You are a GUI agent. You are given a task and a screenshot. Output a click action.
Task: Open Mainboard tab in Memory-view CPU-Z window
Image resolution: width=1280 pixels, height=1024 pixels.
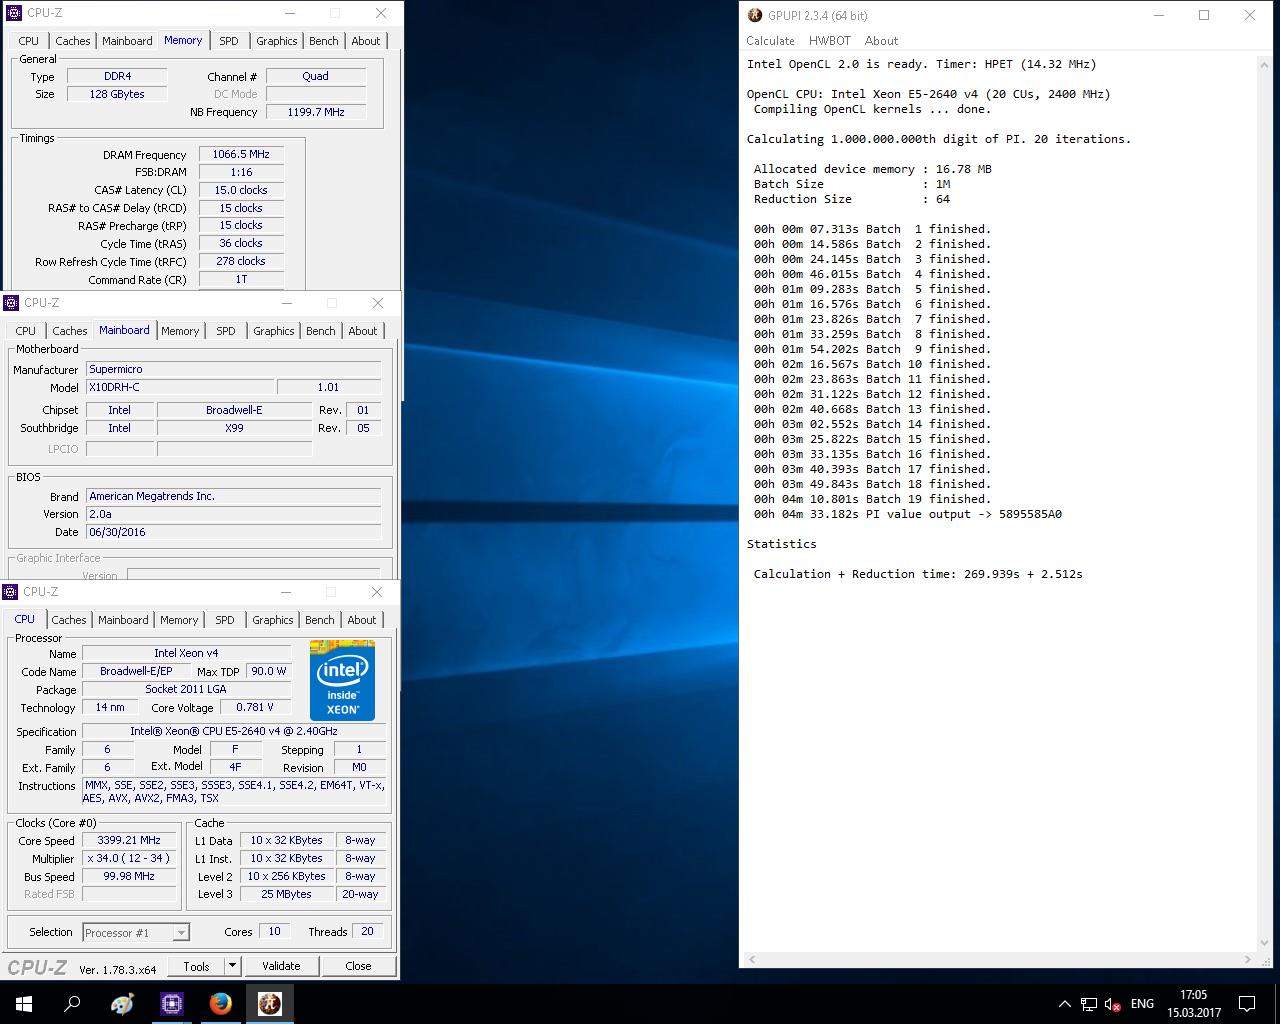pos(127,41)
